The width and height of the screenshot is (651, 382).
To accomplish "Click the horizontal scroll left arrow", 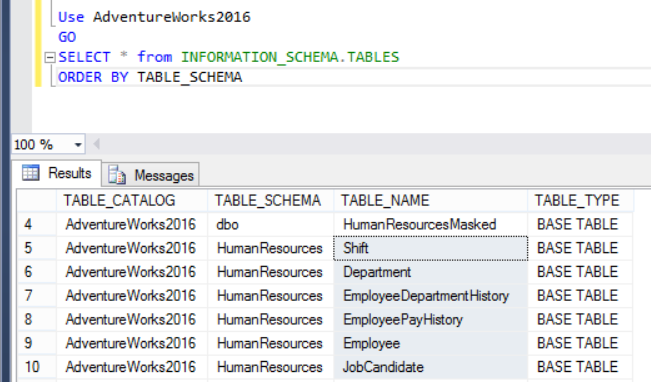I will 96,144.
